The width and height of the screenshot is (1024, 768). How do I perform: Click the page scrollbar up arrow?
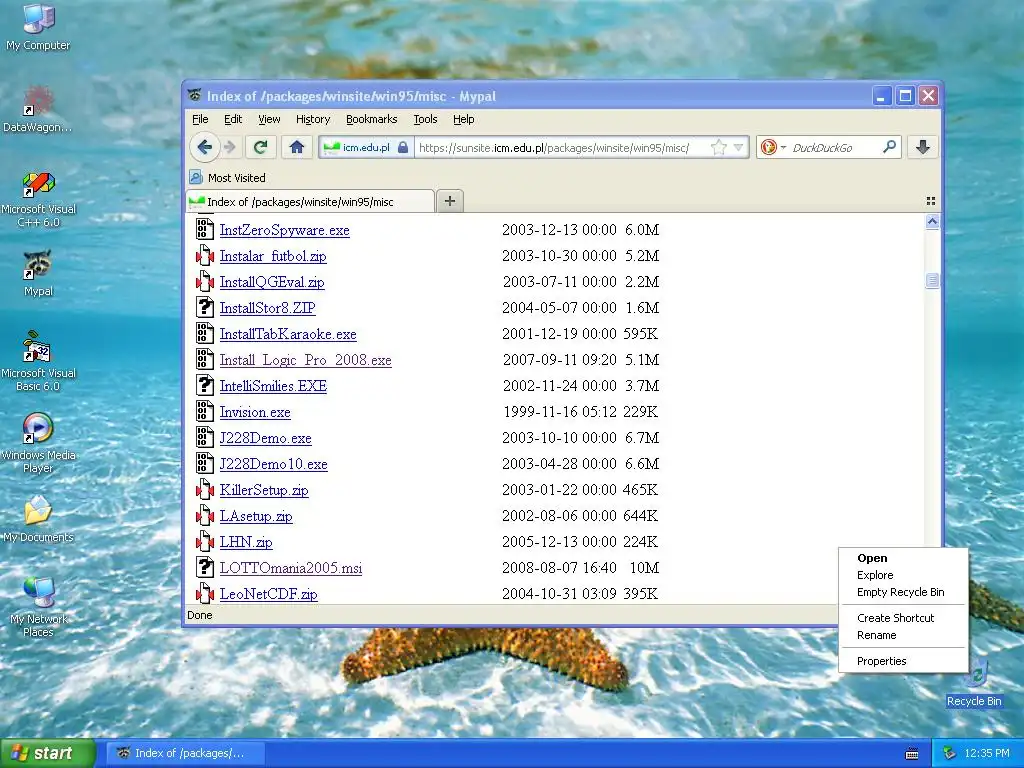pos(932,222)
